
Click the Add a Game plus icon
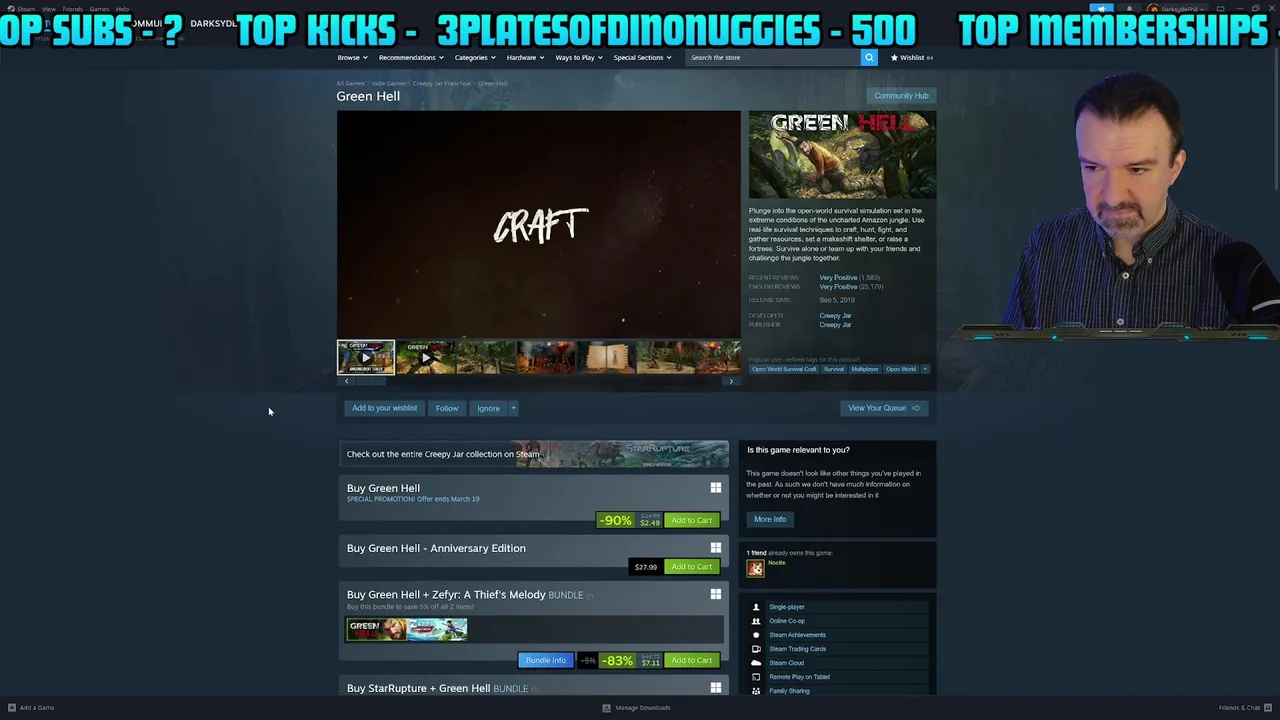12,708
